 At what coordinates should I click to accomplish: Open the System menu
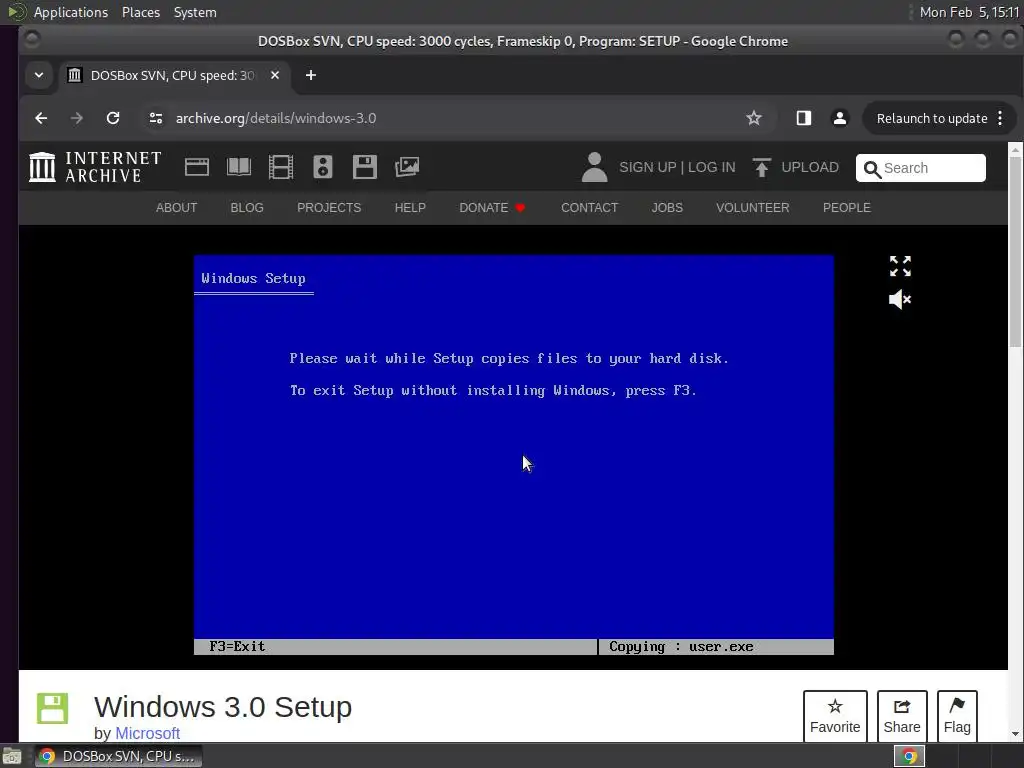195,12
